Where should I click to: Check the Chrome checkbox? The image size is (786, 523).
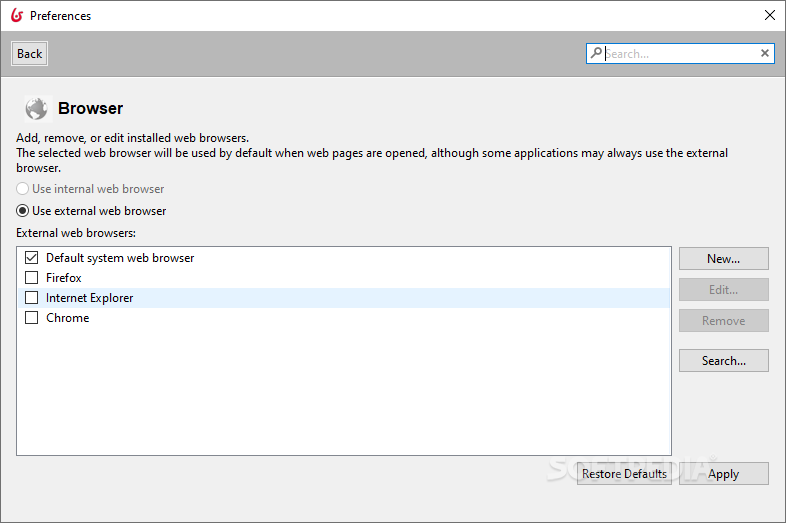[32, 318]
